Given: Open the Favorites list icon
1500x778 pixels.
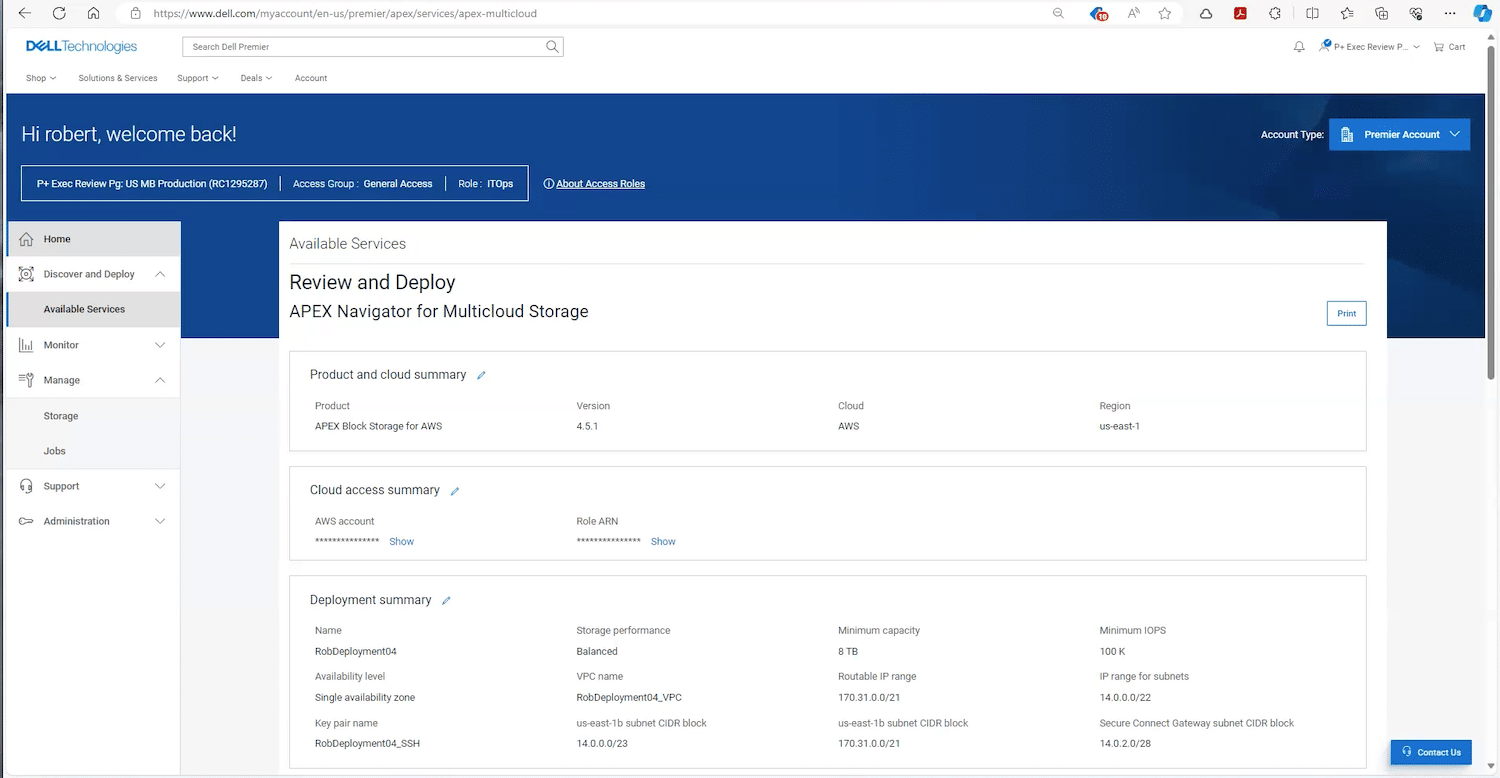Looking at the screenshot, I should click(x=1347, y=14).
